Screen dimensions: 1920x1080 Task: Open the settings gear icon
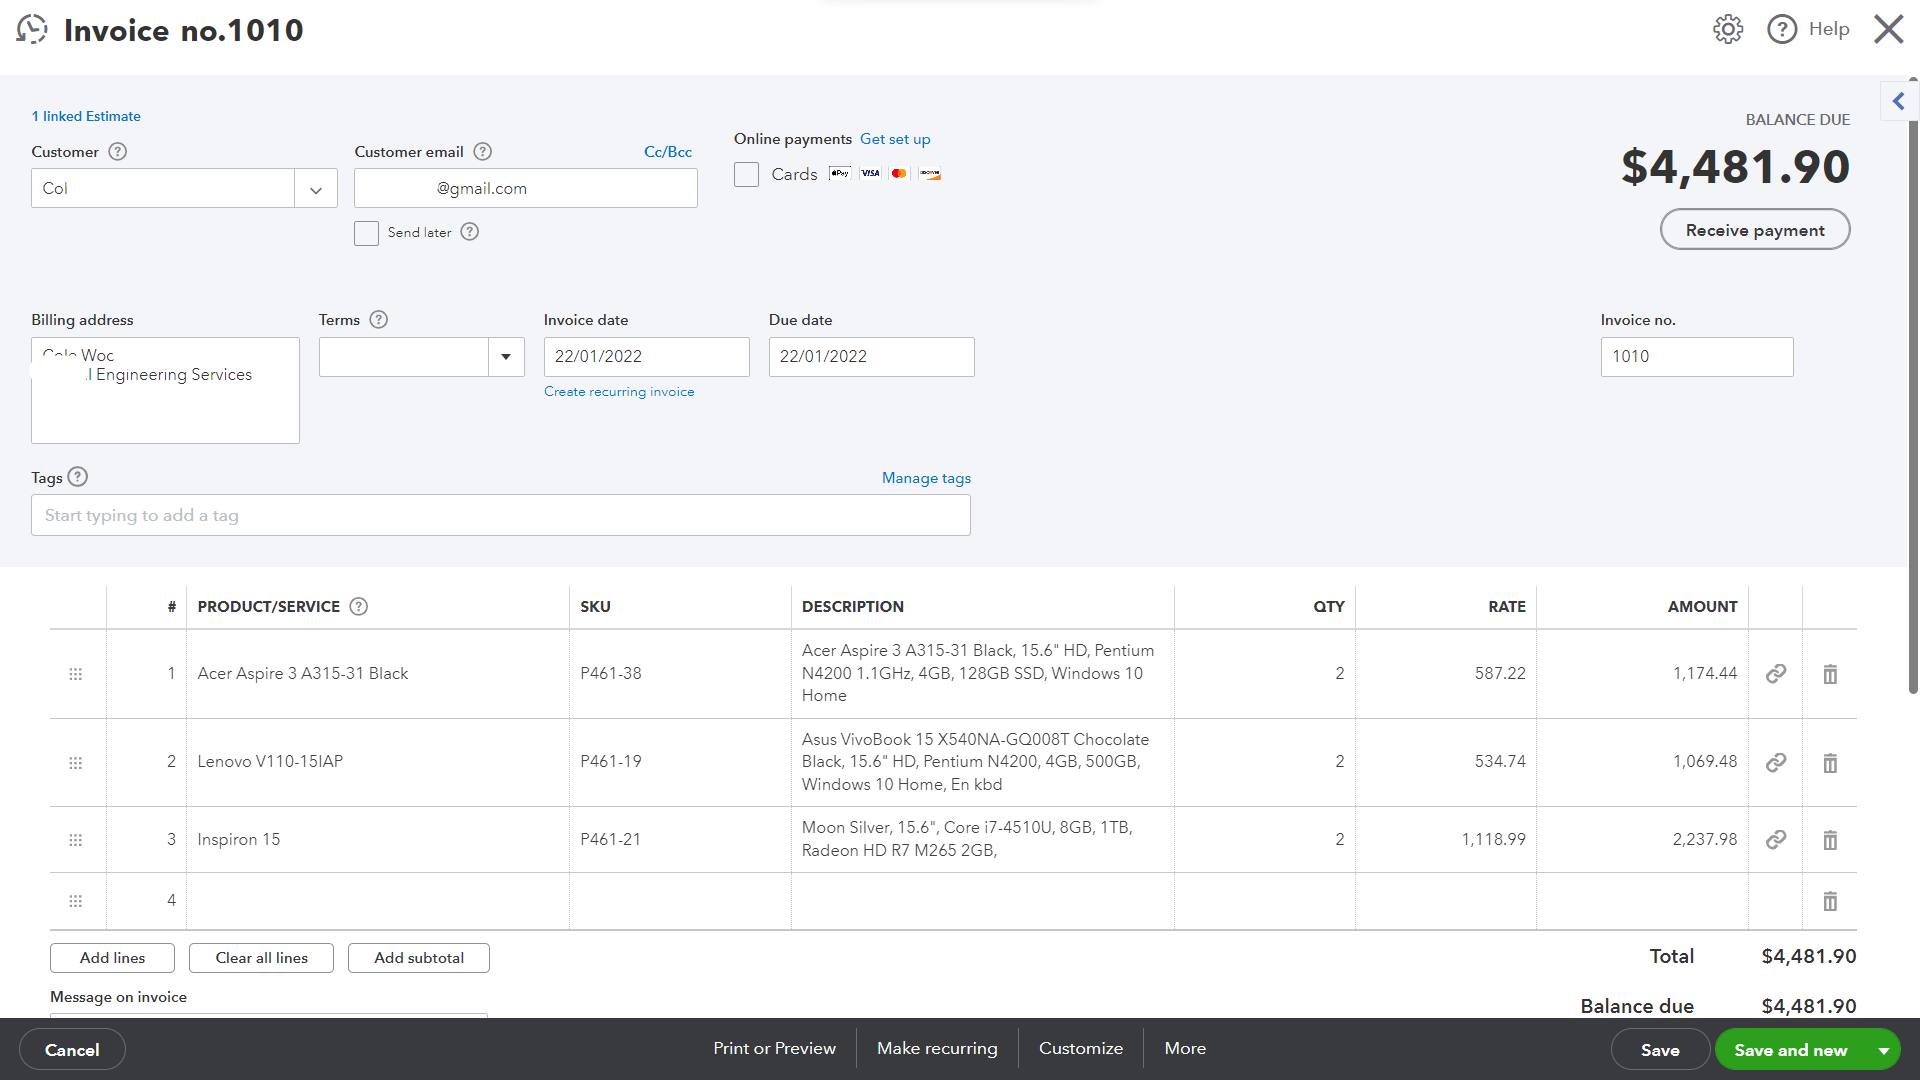[x=1728, y=29]
